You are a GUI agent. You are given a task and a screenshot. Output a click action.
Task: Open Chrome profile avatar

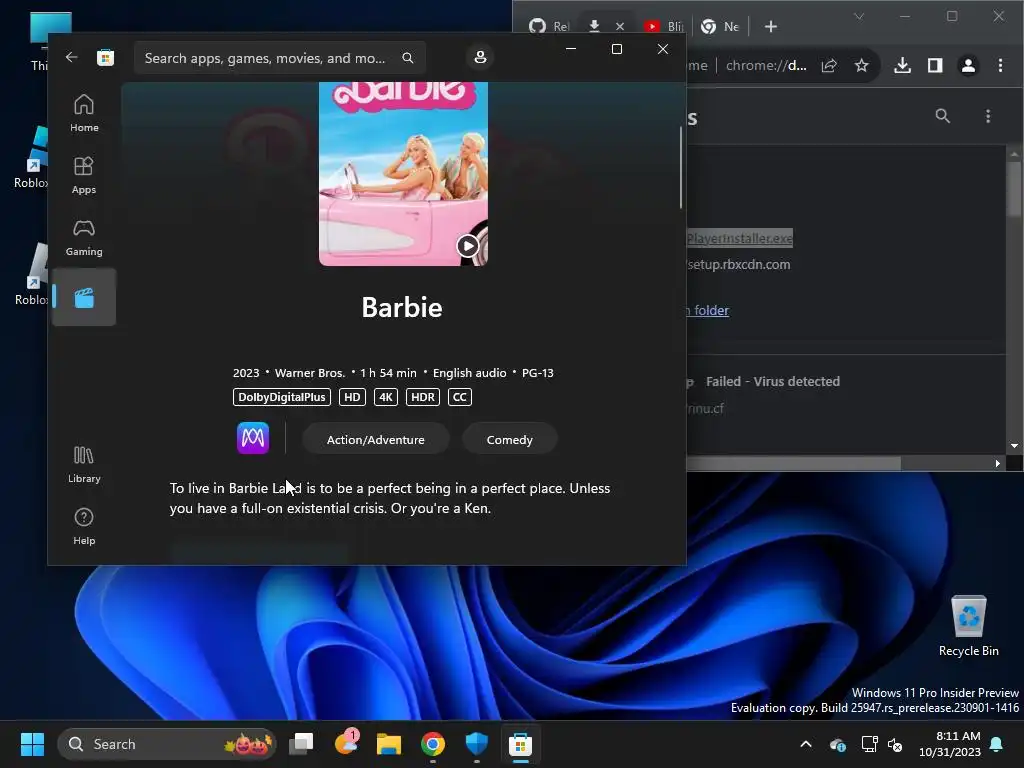pos(968,65)
